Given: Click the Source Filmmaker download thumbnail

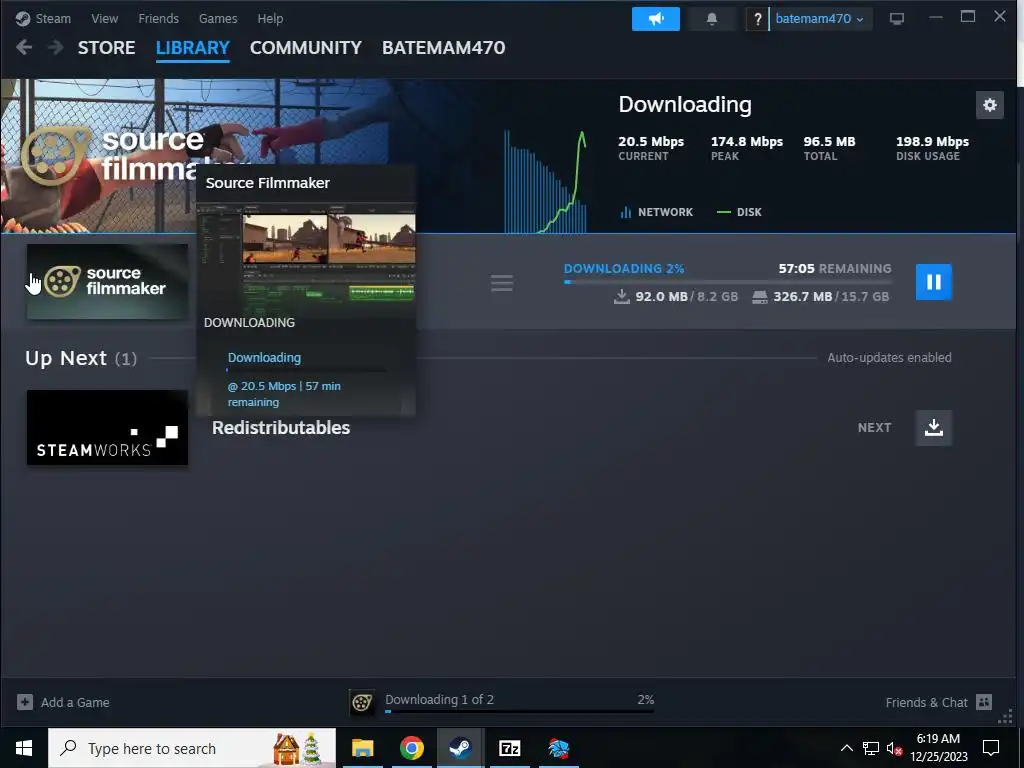Looking at the screenshot, I should [x=107, y=282].
